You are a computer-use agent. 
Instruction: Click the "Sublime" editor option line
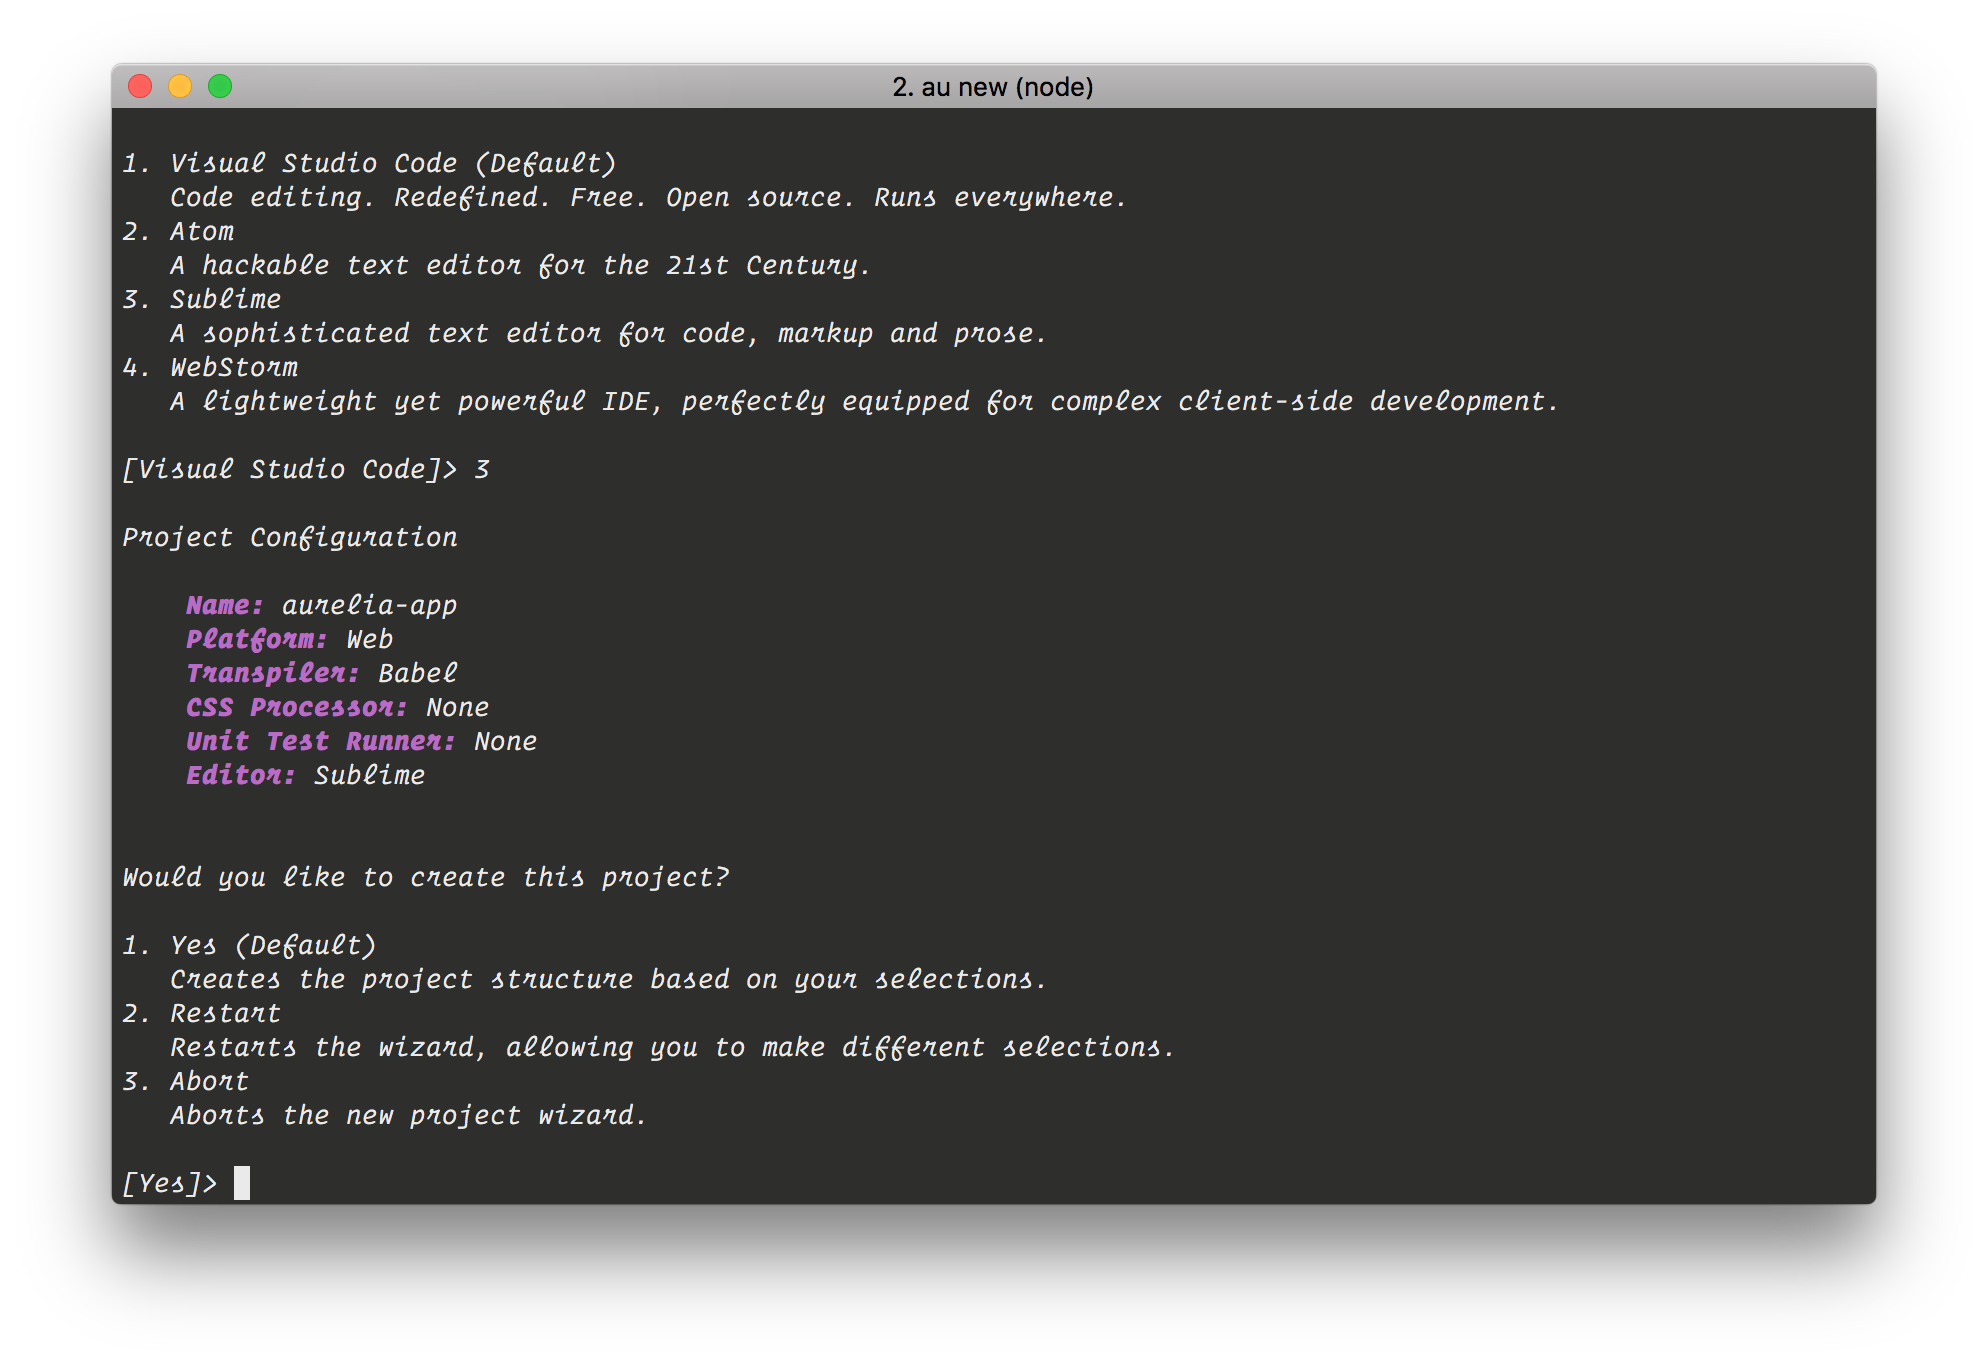pyautogui.click(x=225, y=299)
